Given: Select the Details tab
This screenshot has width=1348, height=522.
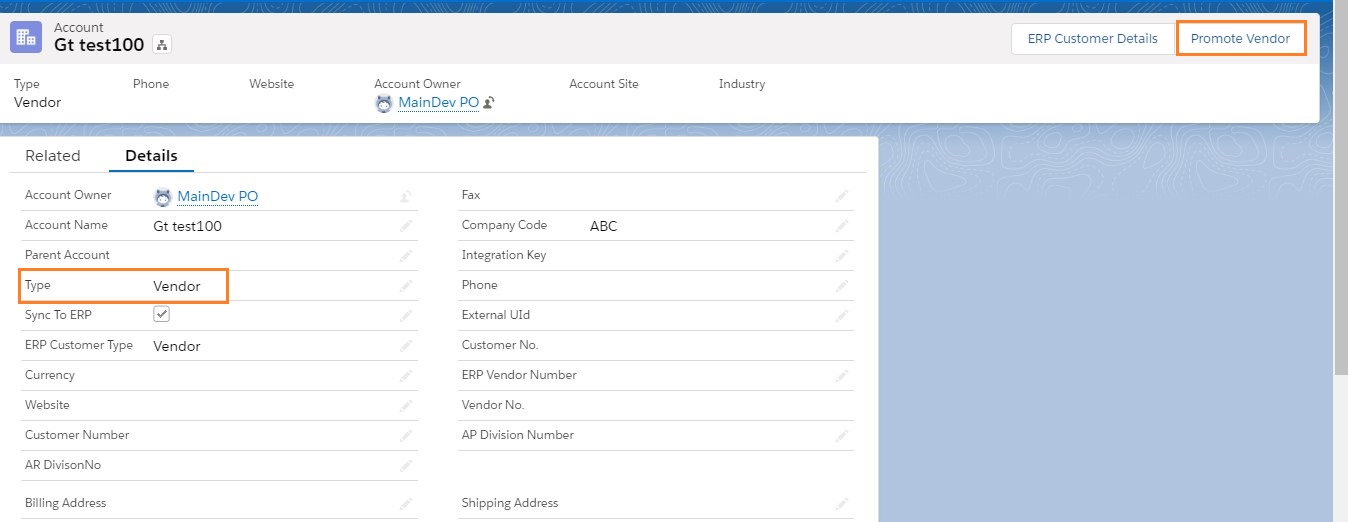Looking at the screenshot, I should click(x=151, y=156).
